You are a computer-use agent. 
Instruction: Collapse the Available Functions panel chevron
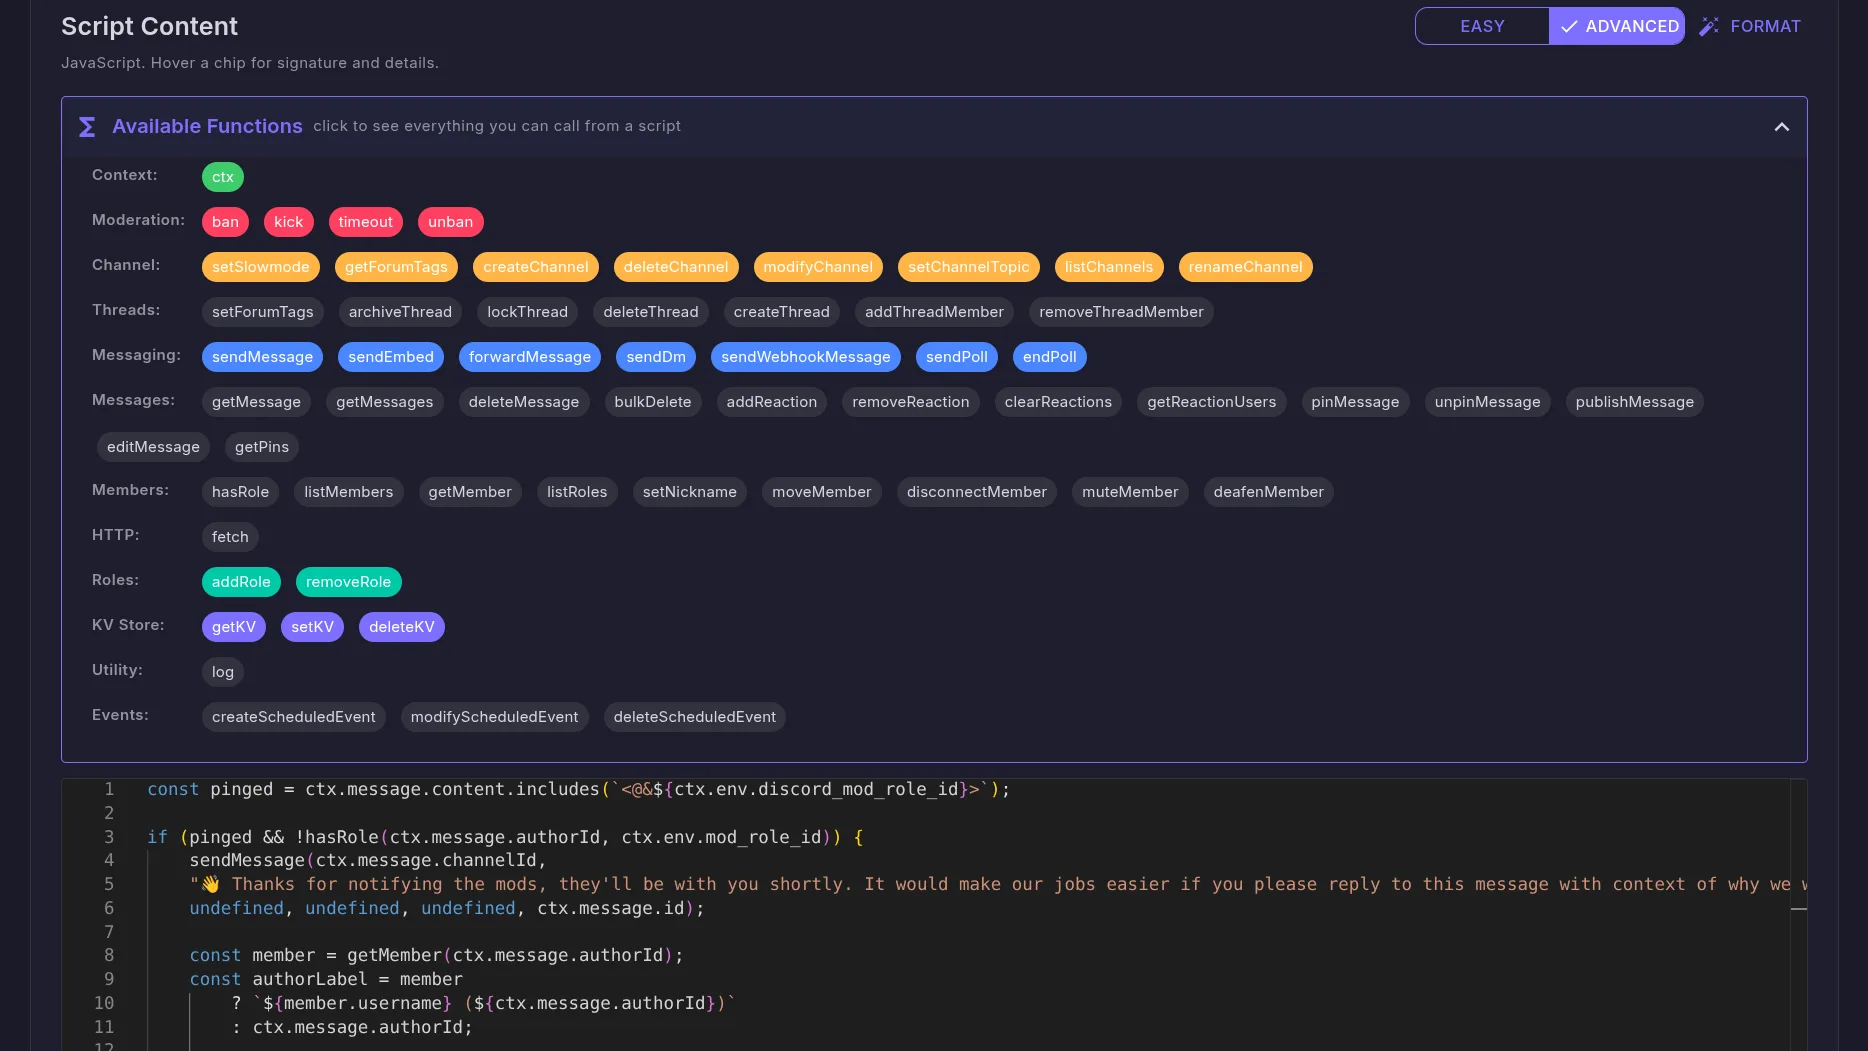point(1781,127)
